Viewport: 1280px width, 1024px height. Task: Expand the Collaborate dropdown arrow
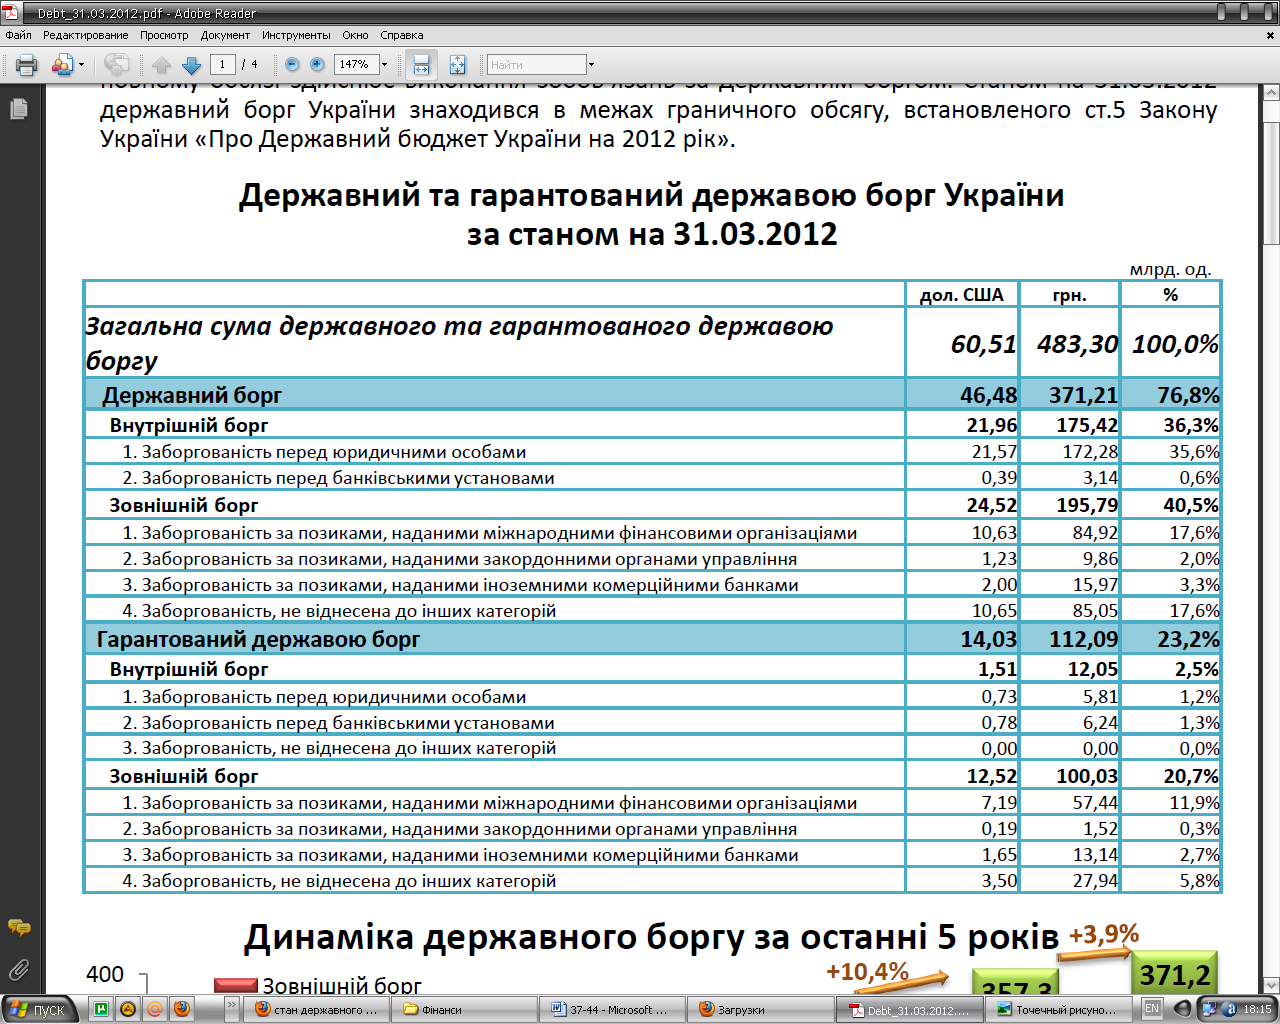pos(82,65)
